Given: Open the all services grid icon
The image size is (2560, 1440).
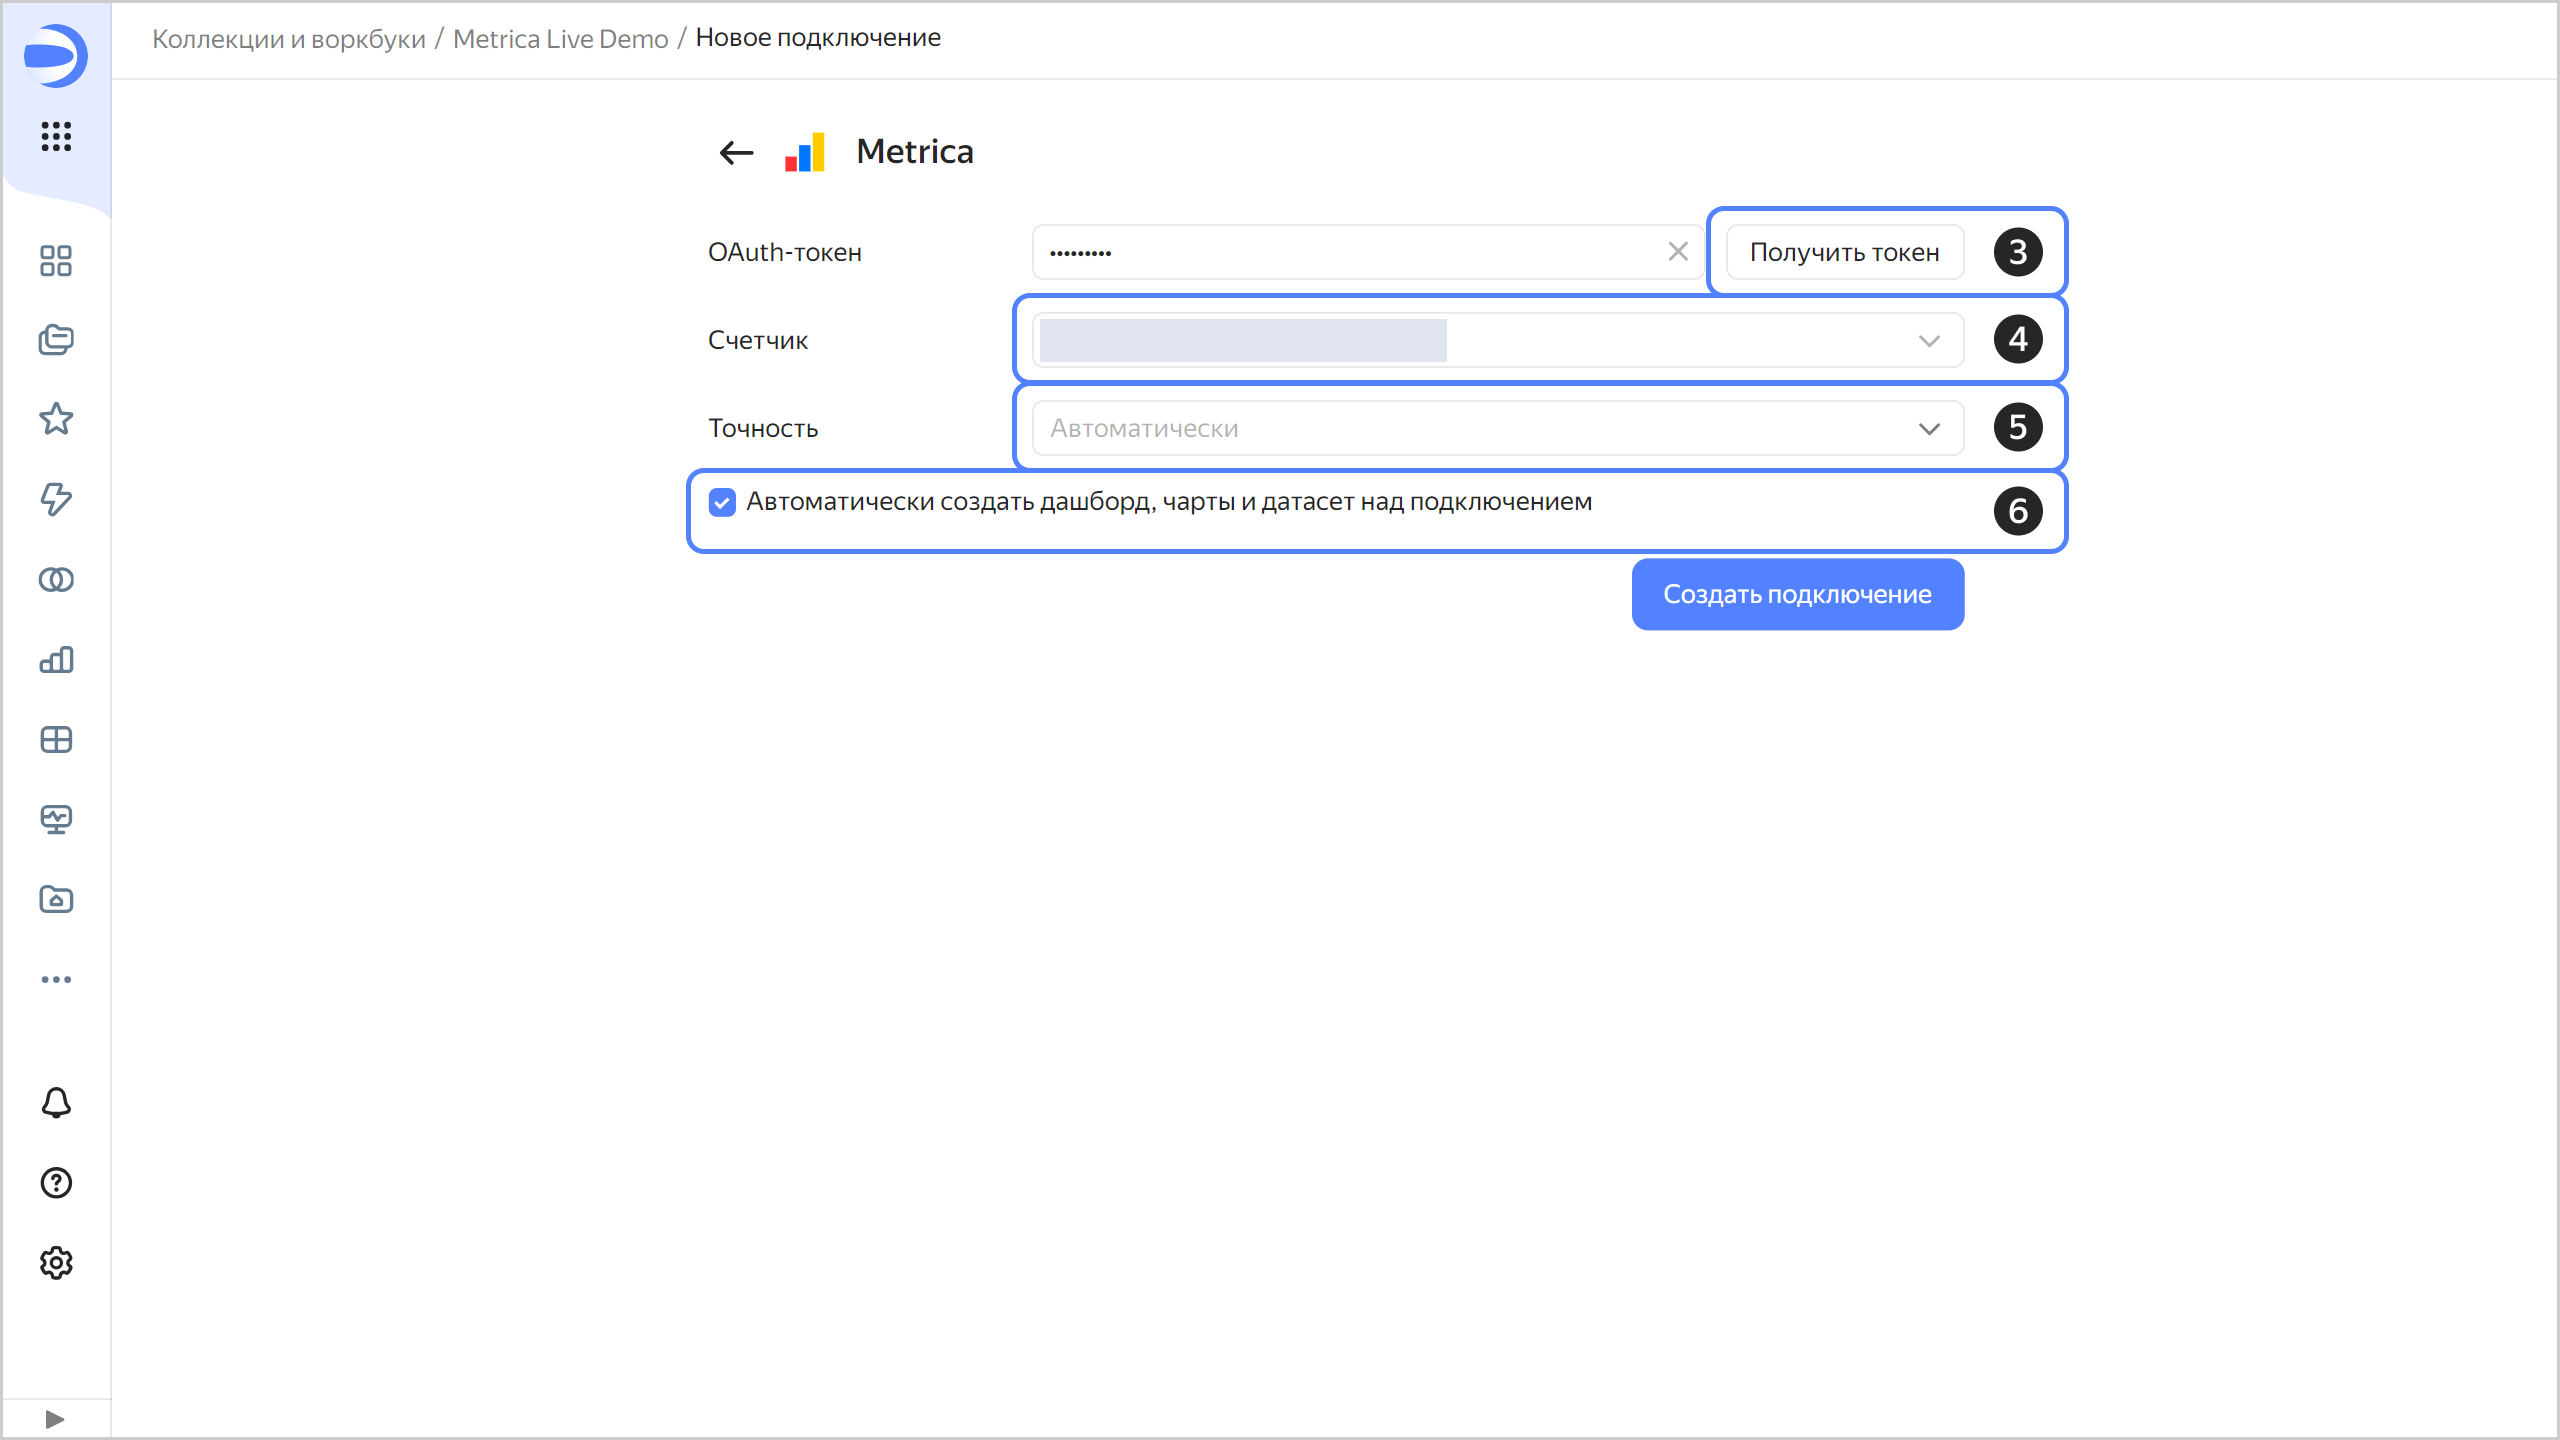Looking at the screenshot, I should pyautogui.click(x=56, y=136).
